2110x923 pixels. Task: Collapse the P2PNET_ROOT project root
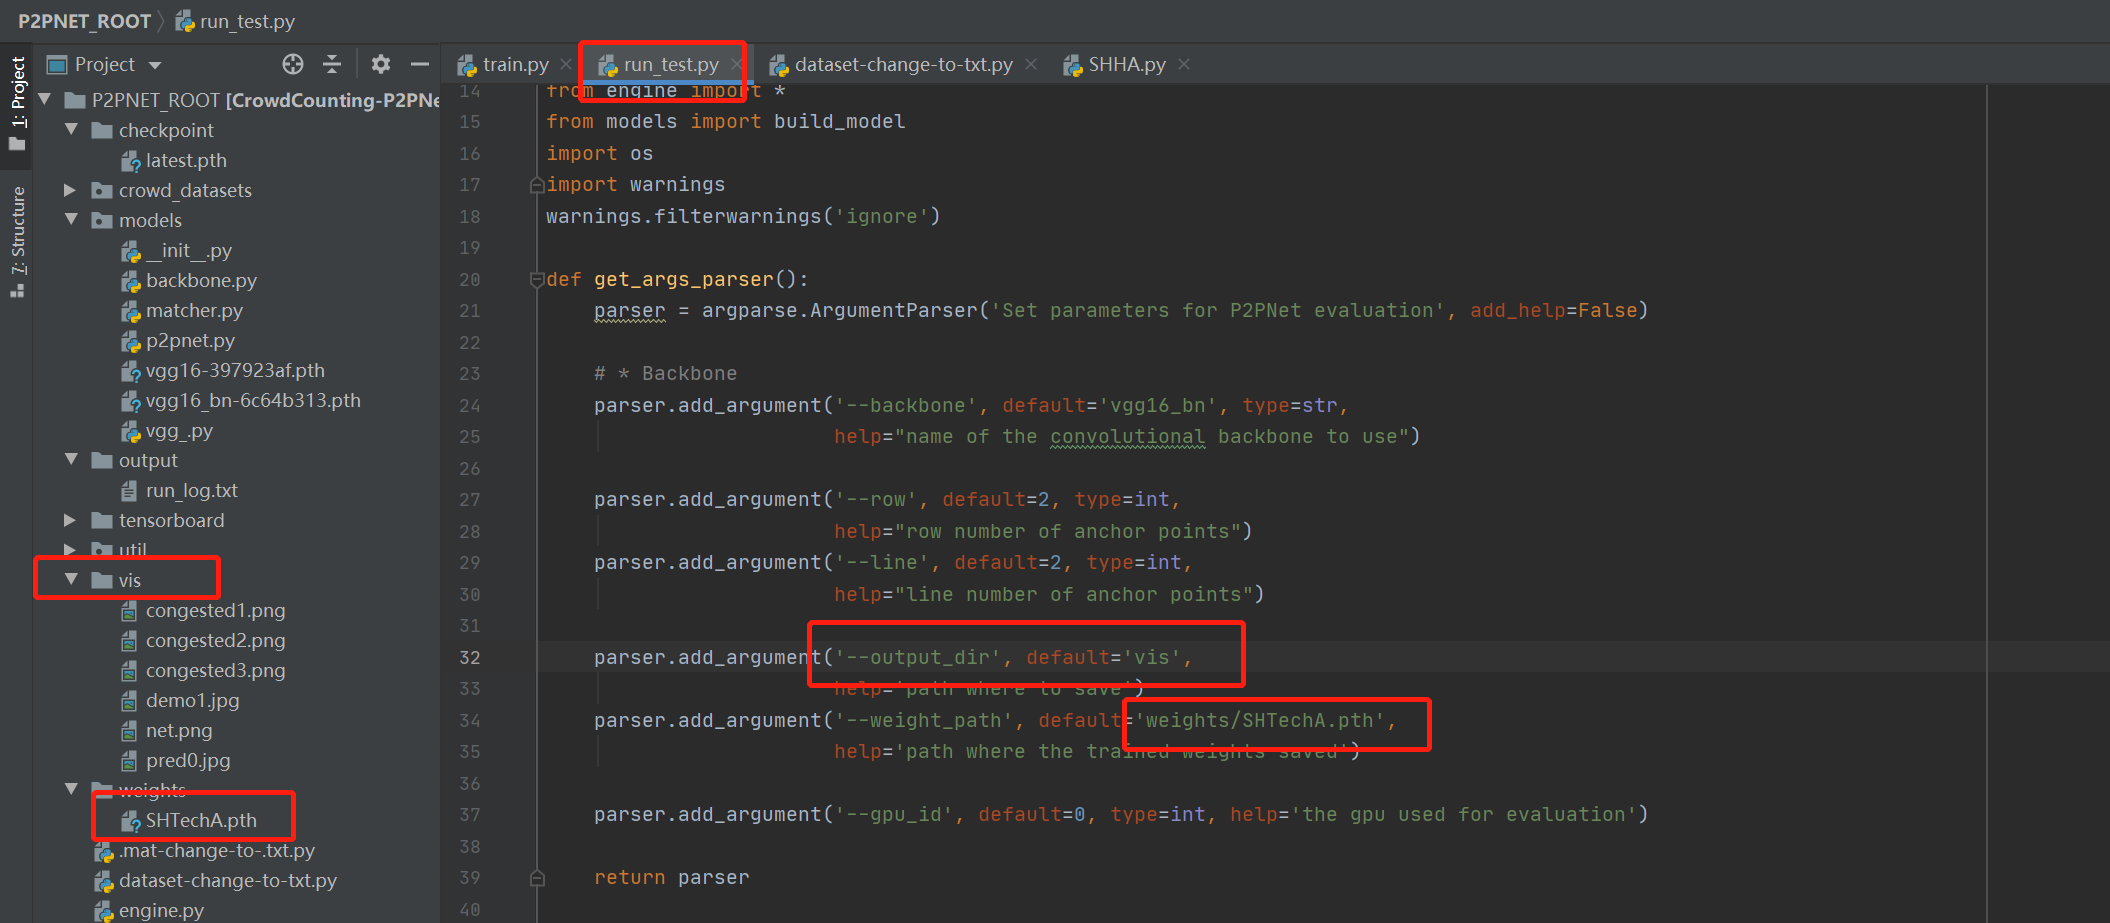coord(44,100)
